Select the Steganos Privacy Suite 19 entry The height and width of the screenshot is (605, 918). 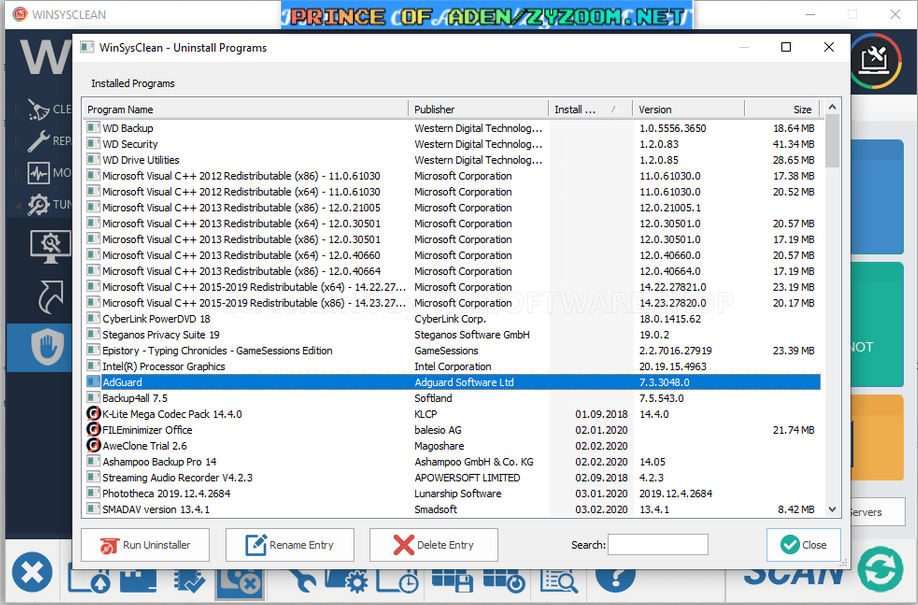453,334
